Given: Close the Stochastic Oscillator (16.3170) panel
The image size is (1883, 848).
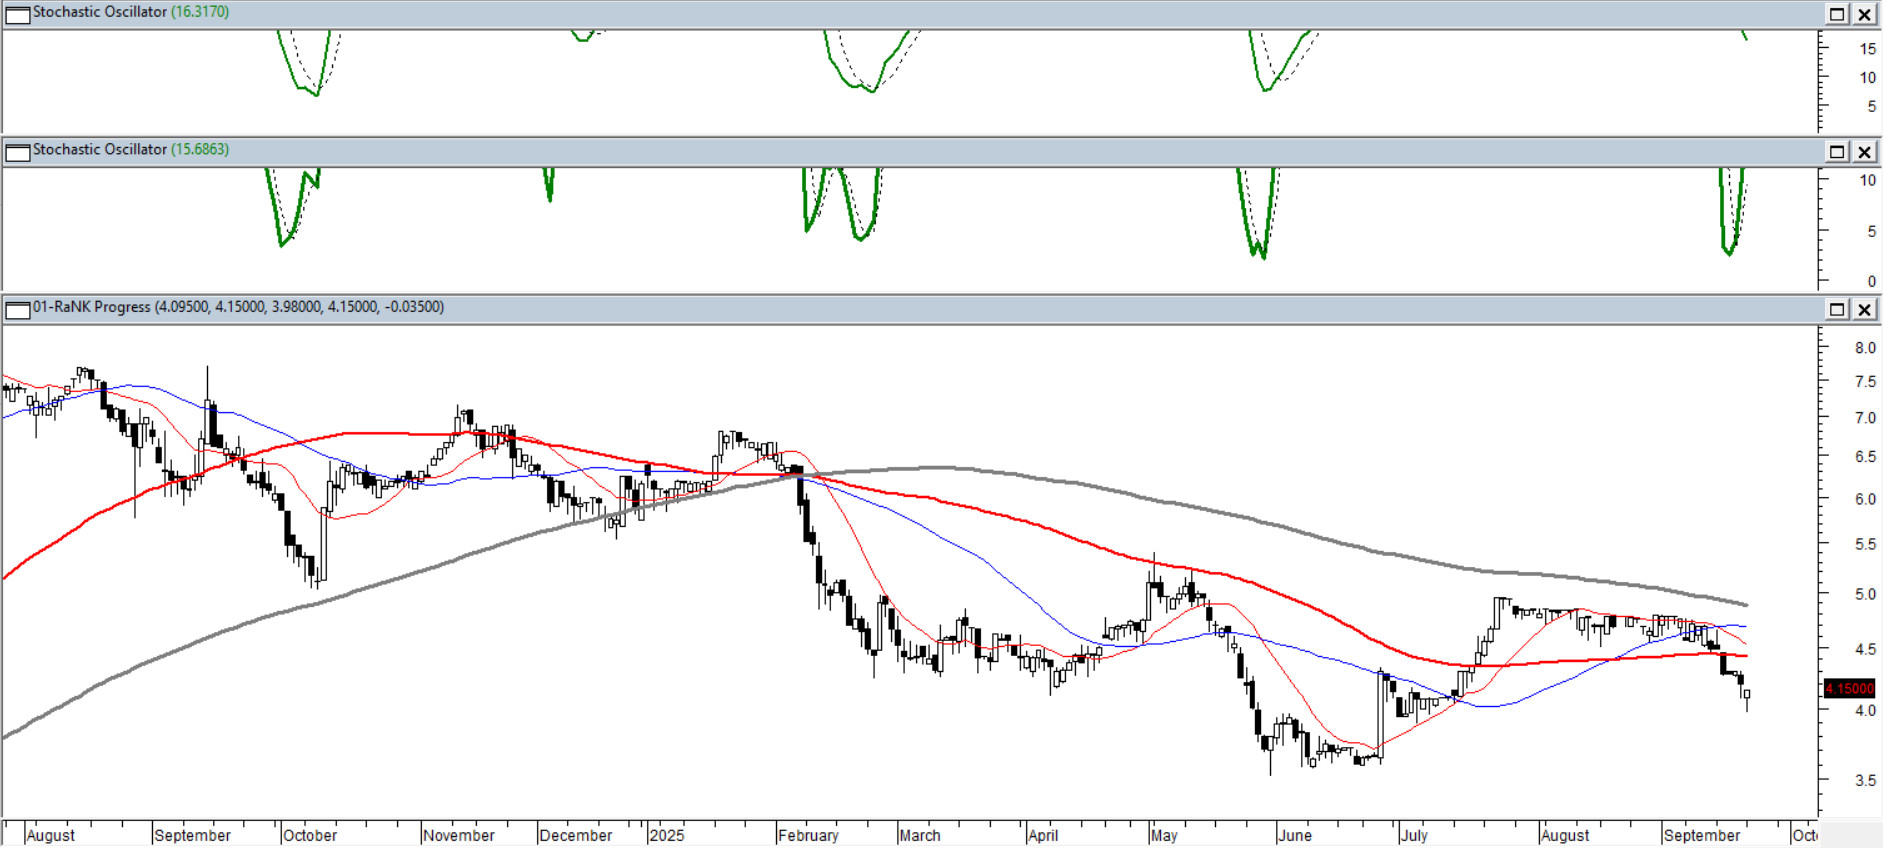Looking at the screenshot, I should click(x=1865, y=14).
